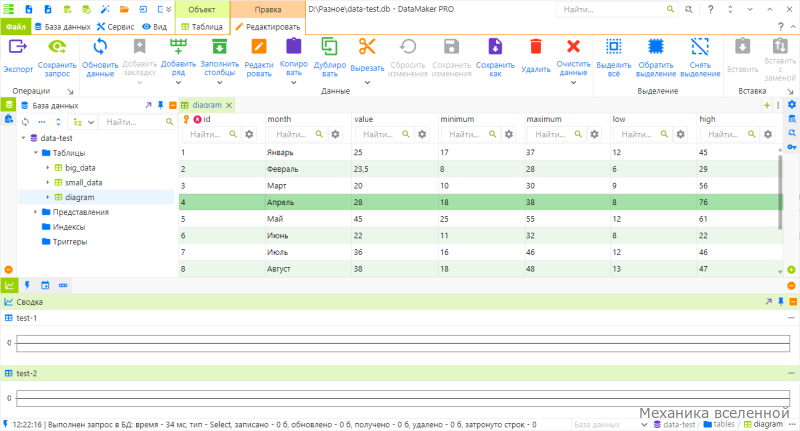Click the table vertical scrollbar
The height and width of the screenshot is (431, 800).
point(780,191)
